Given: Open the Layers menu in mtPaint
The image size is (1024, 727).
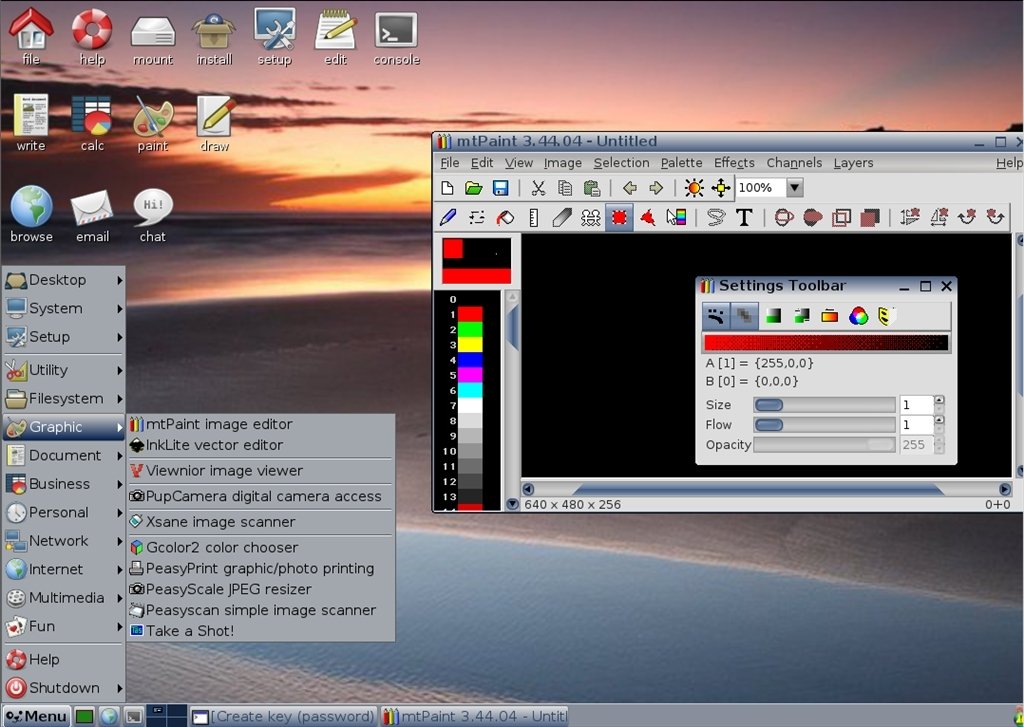Looking at the screenshot, I should click(x=853, y=163).
